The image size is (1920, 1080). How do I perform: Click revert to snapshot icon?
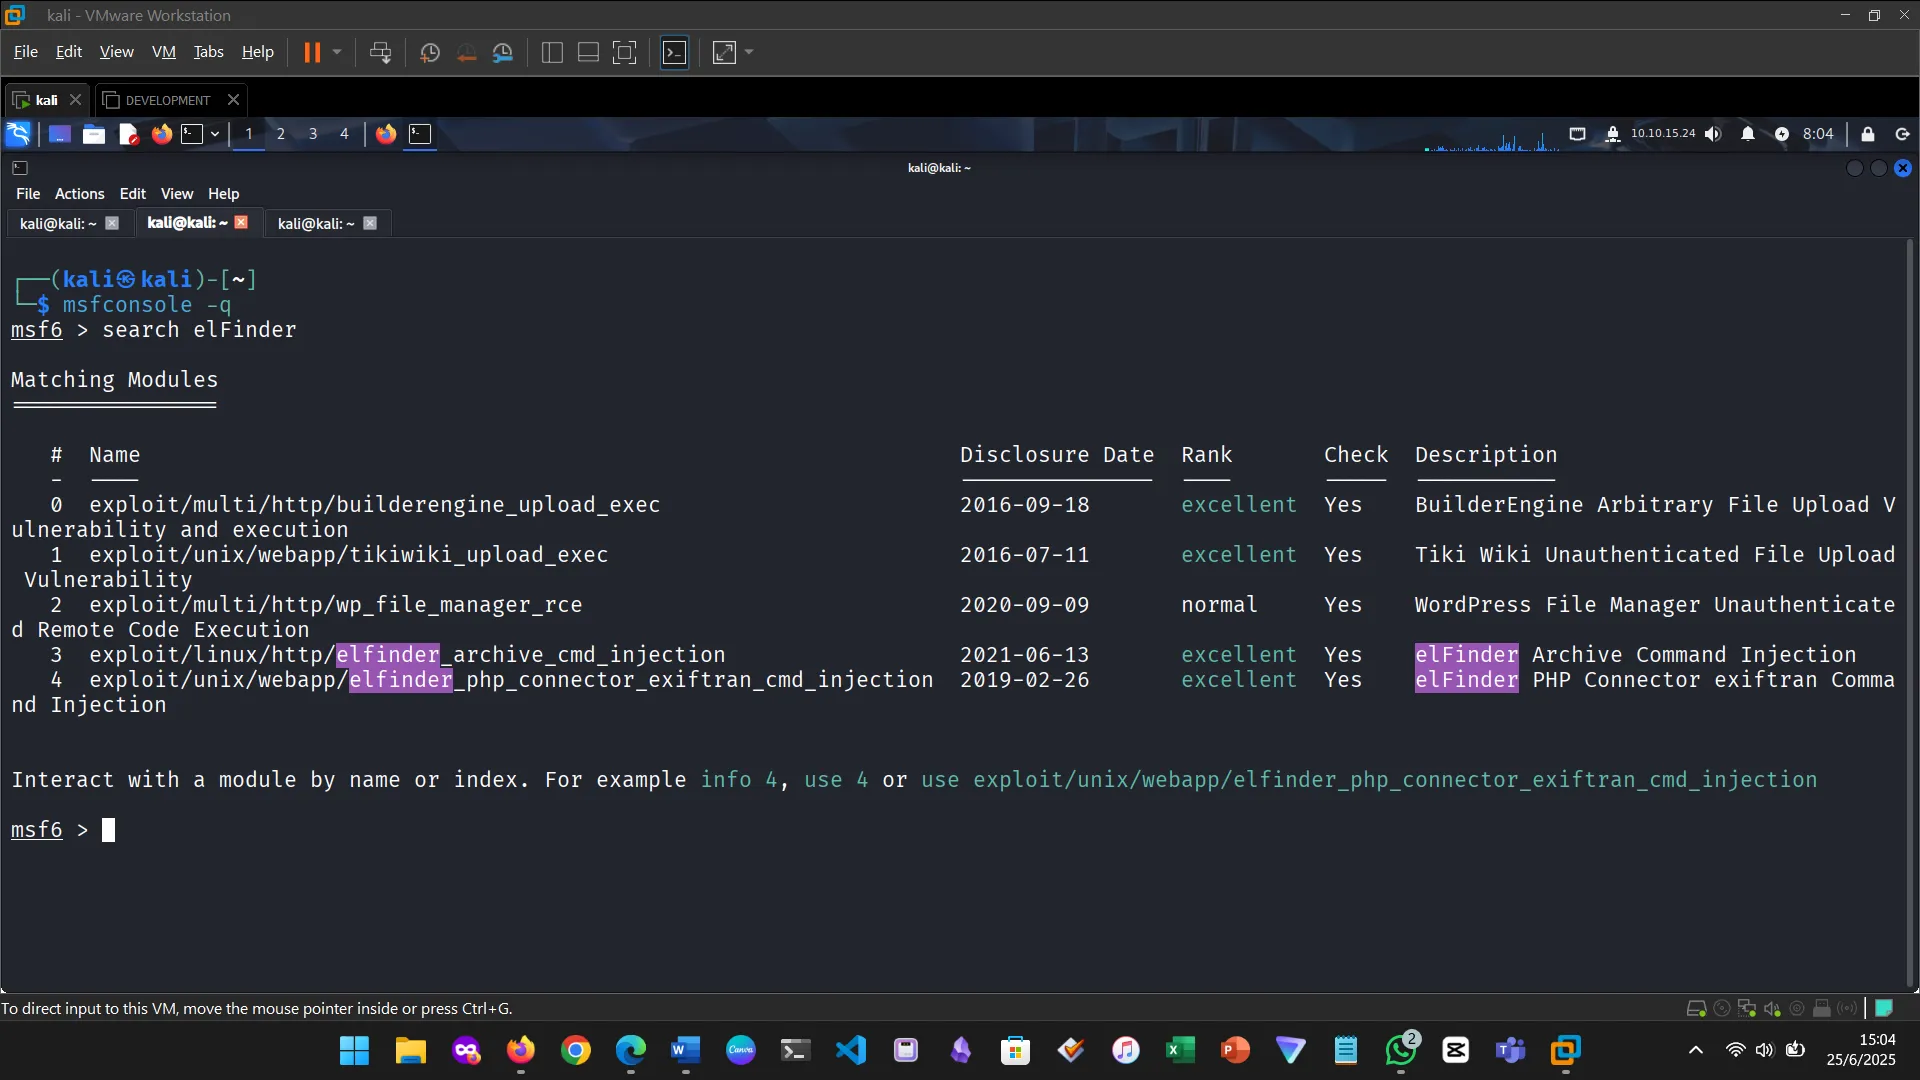(x=466, y=53)
